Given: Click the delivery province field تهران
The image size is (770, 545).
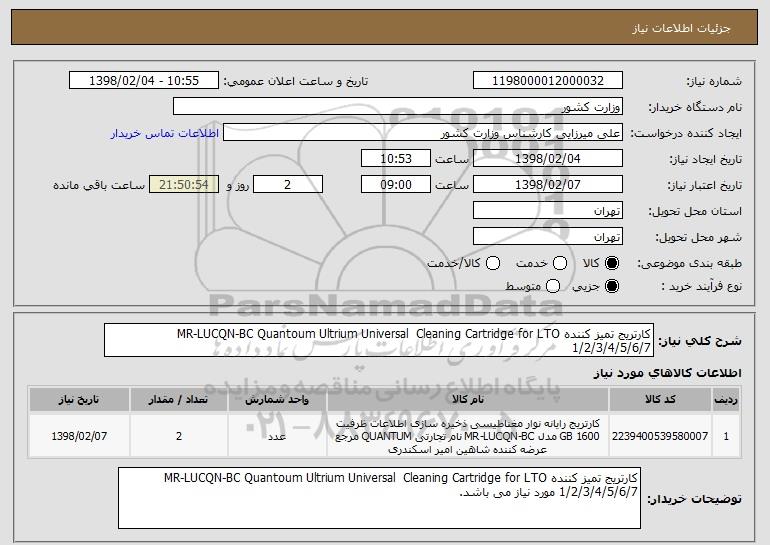Looking at the screenshot, I should [548, 211].
